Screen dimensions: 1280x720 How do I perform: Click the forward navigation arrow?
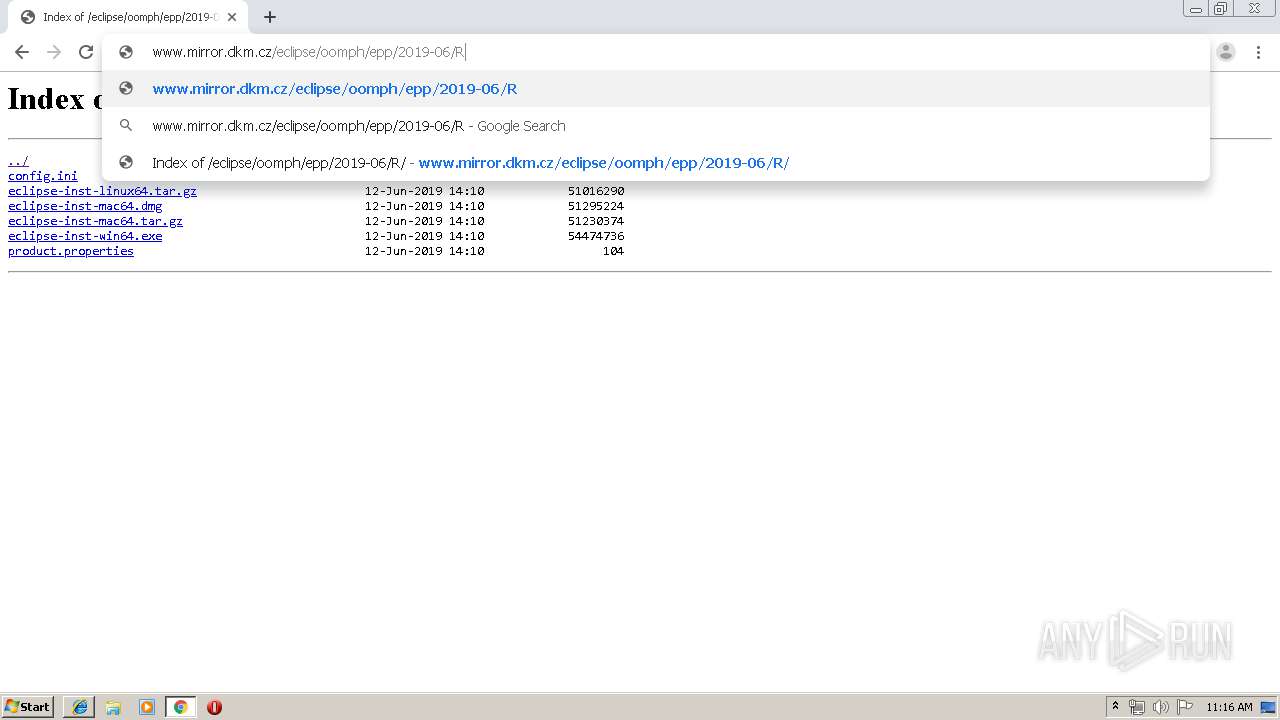coord(54,52)
